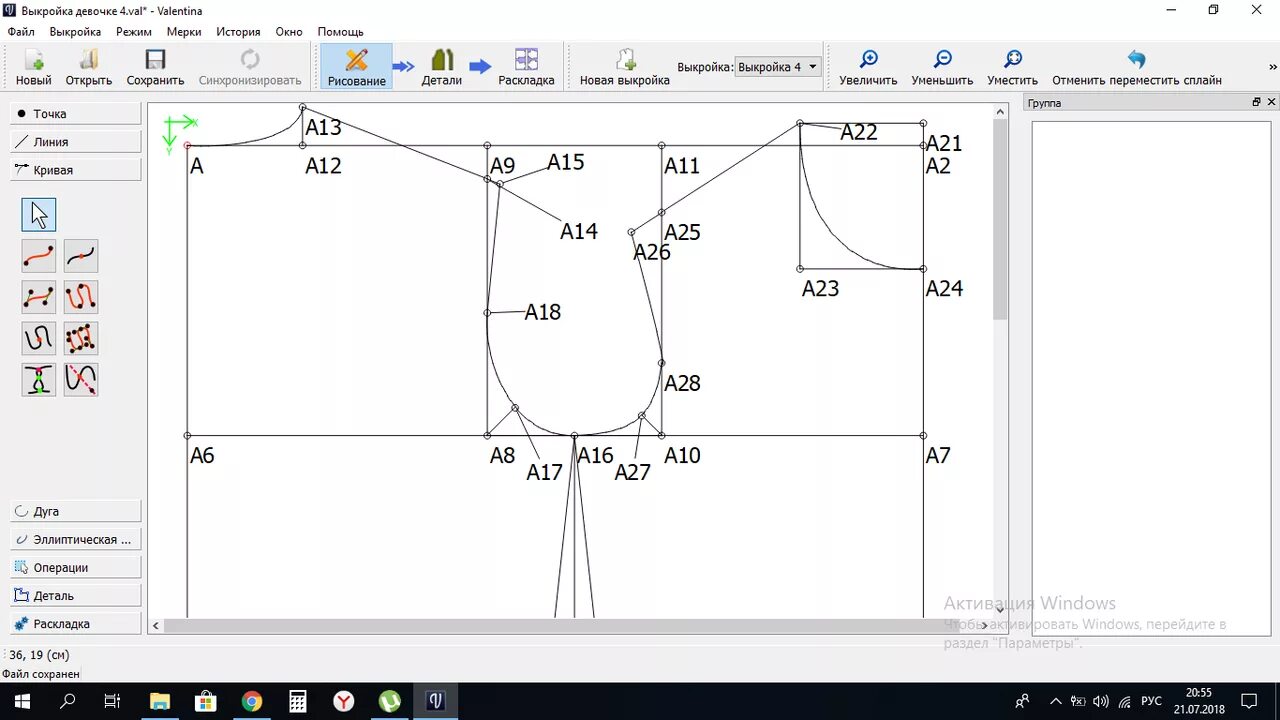Screen dimensions: 1280x720
Task: Open the Режим menu
Action: [x=134, y=32]
